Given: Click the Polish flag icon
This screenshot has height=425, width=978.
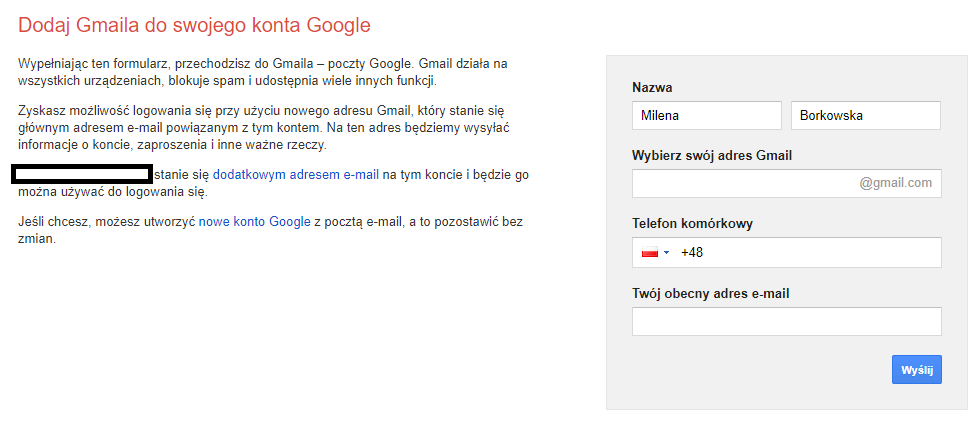Looking at the screenshot, I should [x=649, y=253].
